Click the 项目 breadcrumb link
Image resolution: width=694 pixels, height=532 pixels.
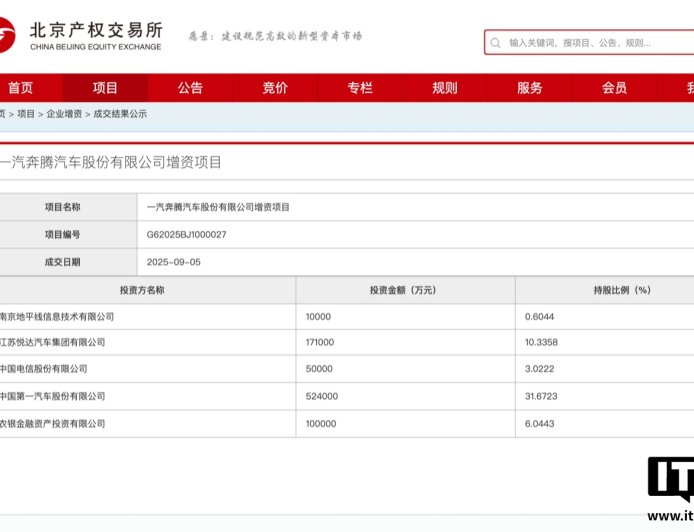coord(26,114)
